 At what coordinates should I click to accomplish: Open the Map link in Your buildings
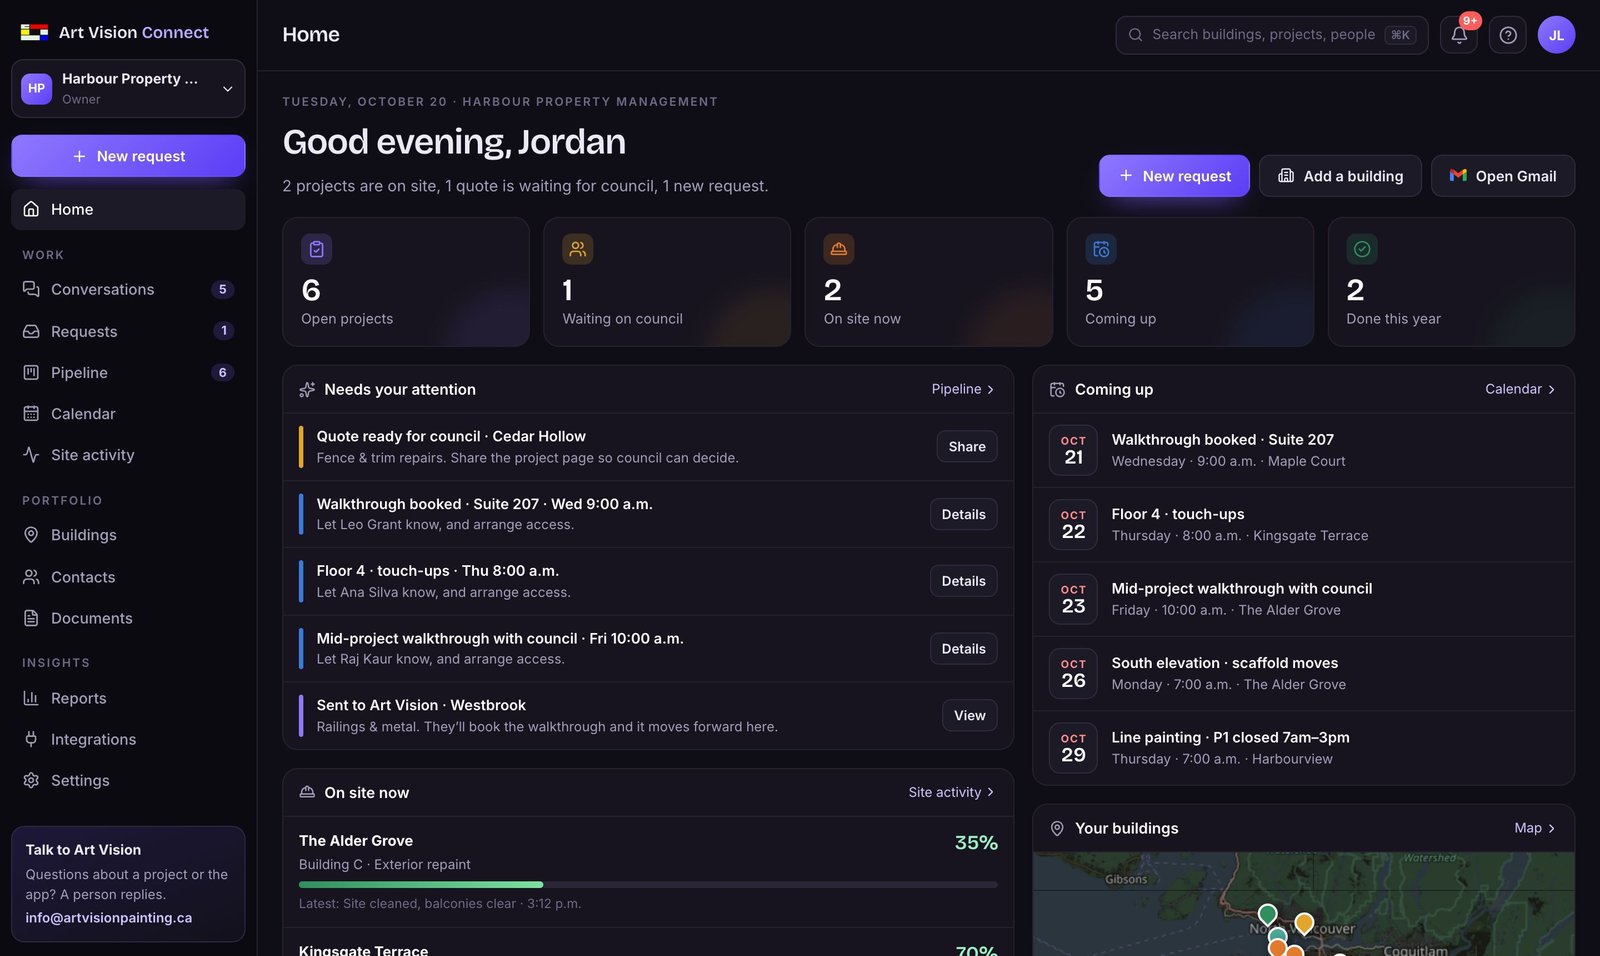(1535, 828)
